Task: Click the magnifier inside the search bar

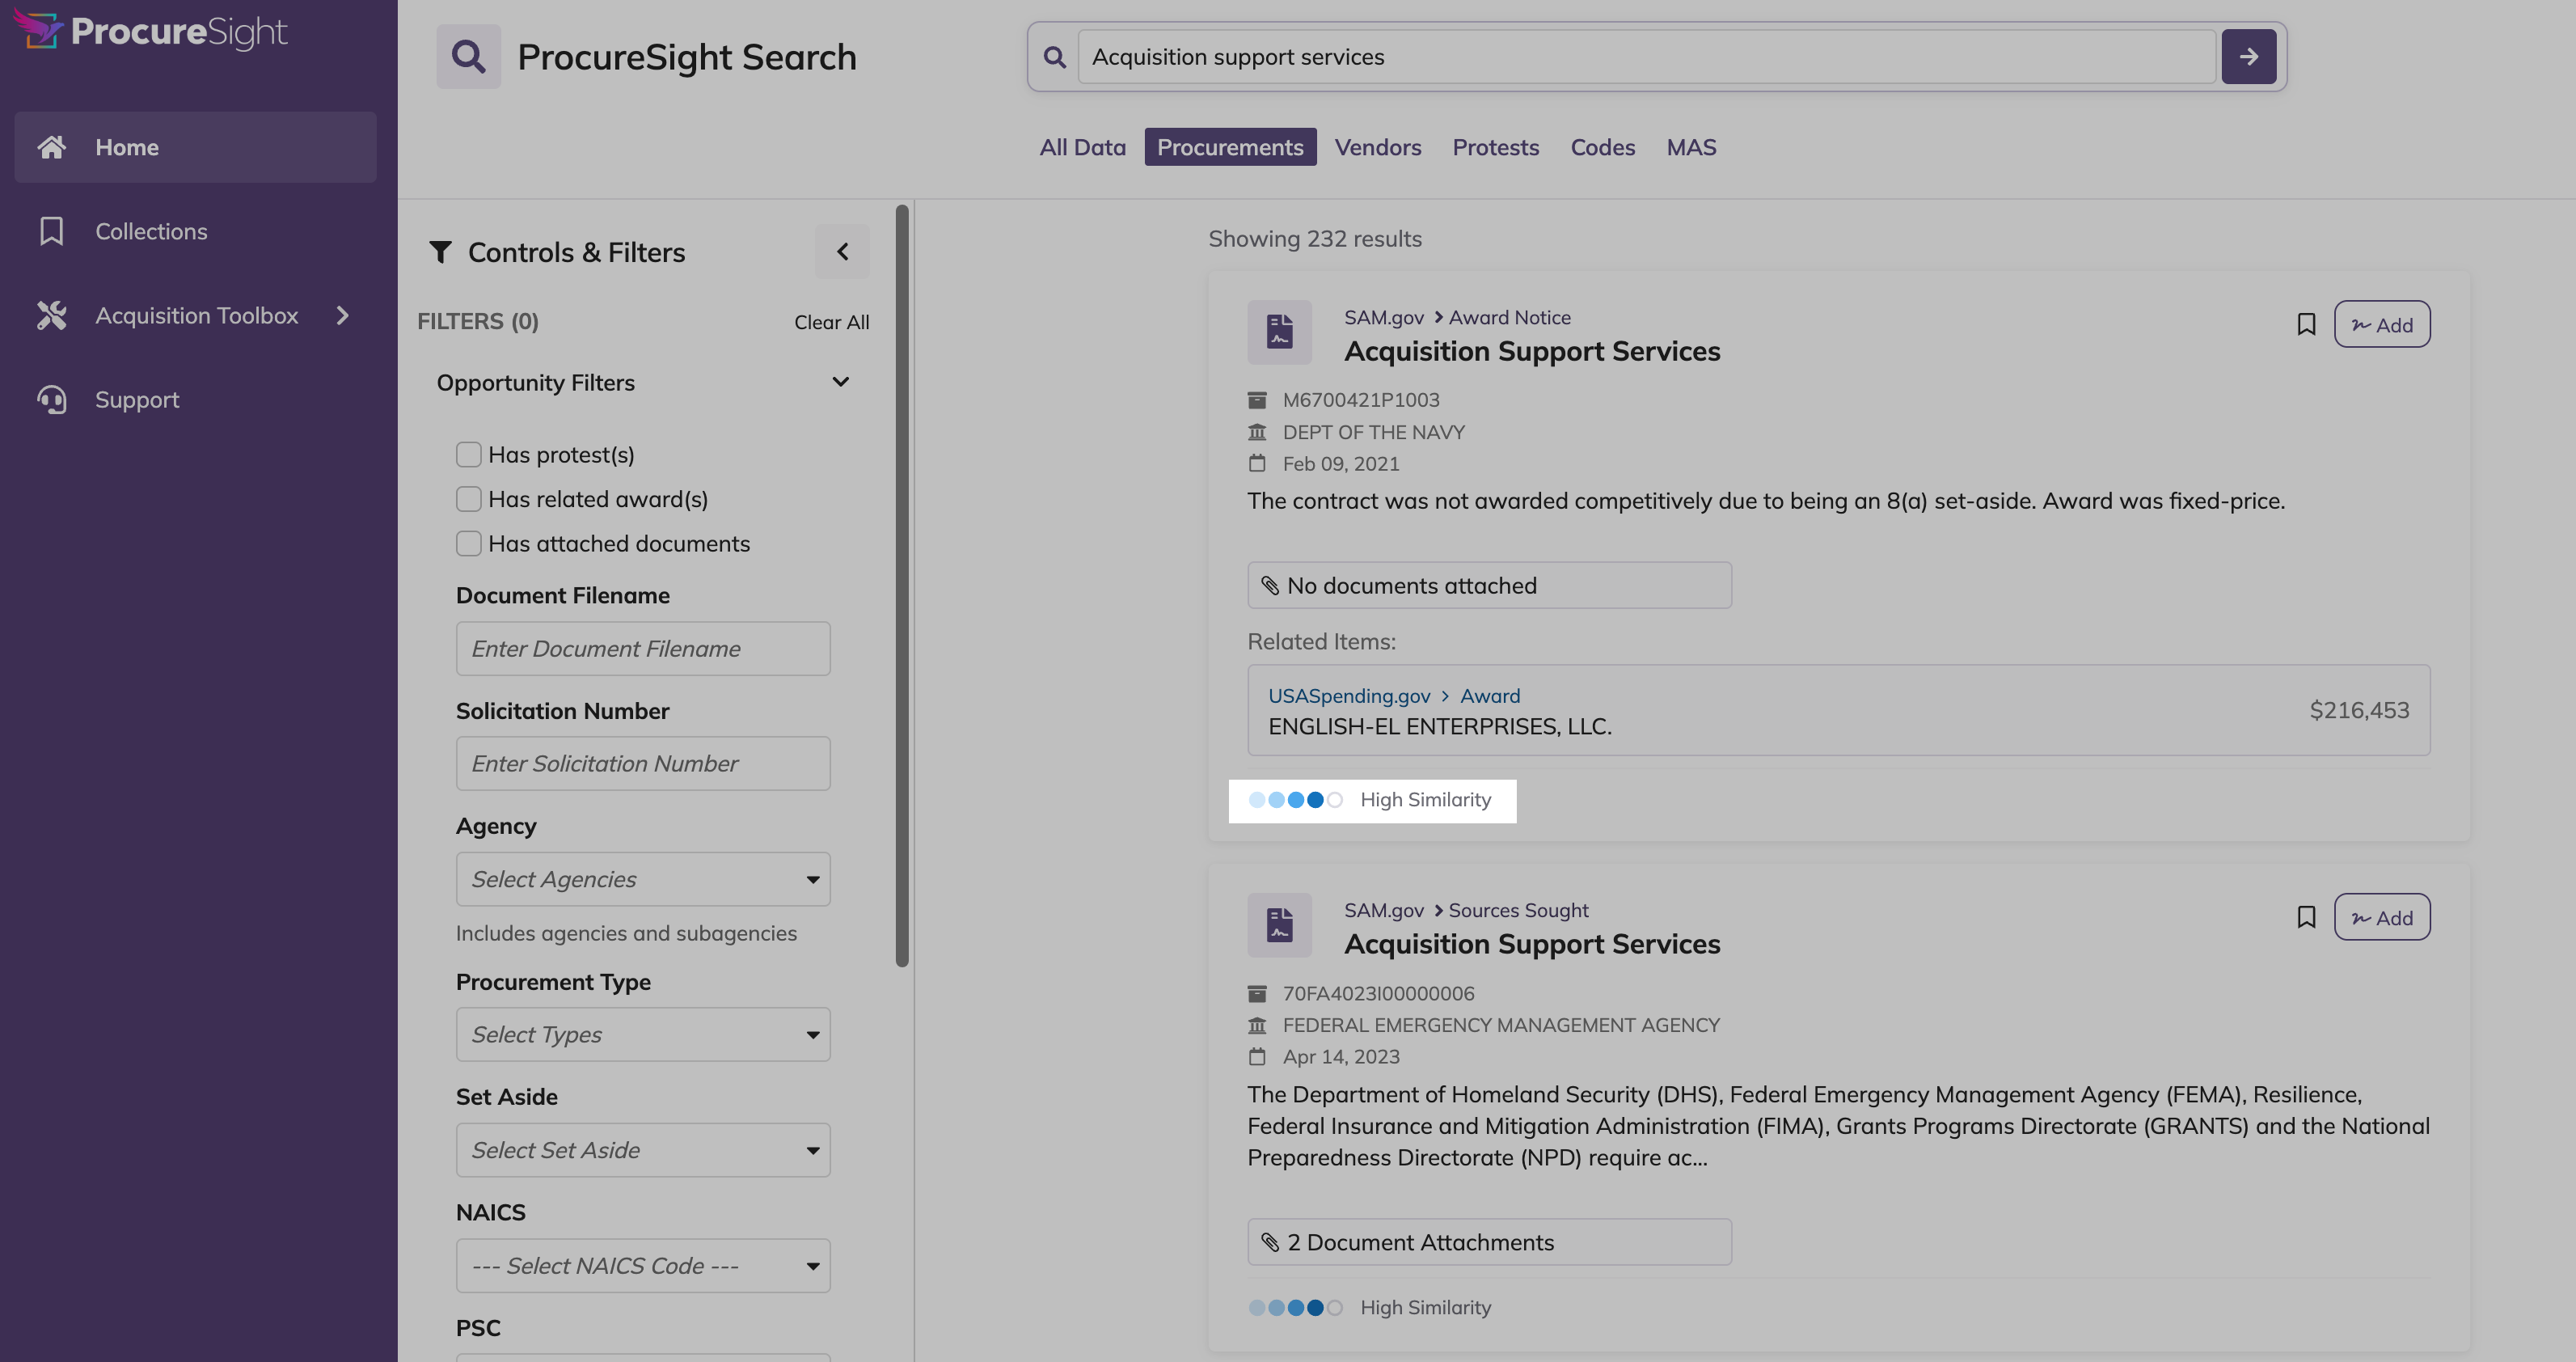Action: [x=1054, y=57]
